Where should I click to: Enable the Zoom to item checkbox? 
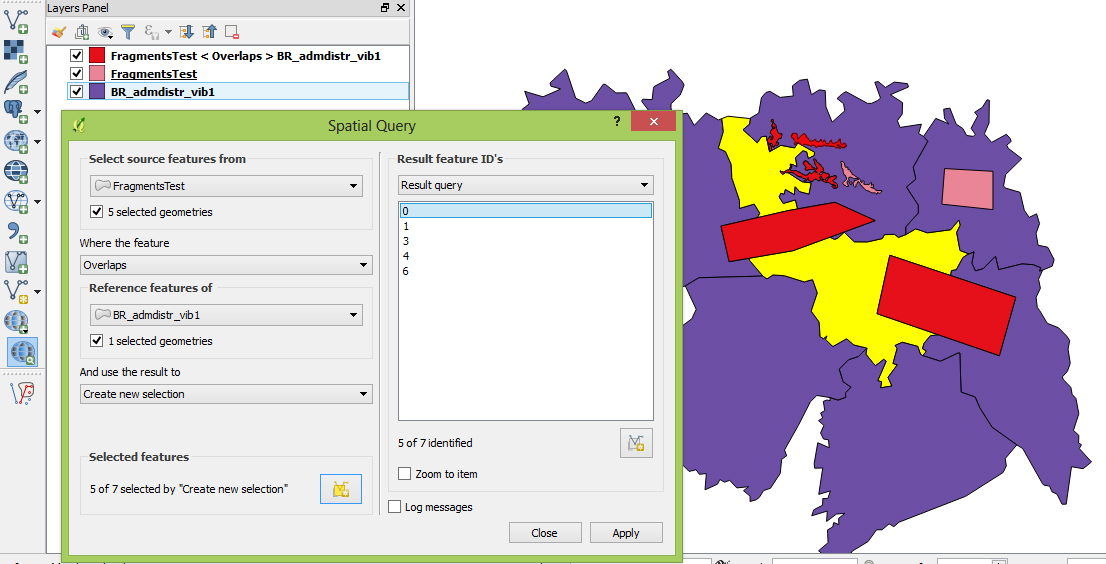(404, 474)
